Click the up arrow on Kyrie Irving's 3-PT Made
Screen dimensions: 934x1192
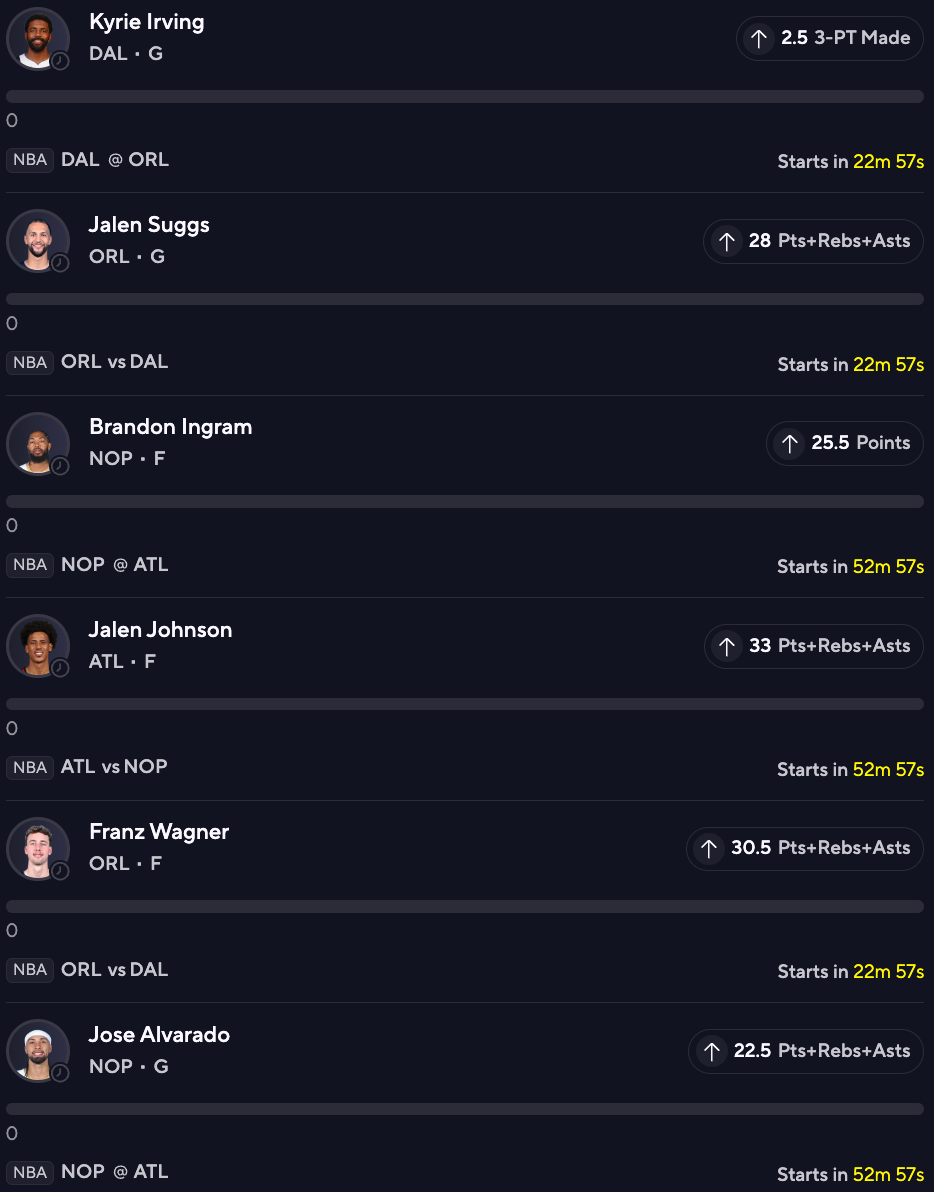click(759, 38)
